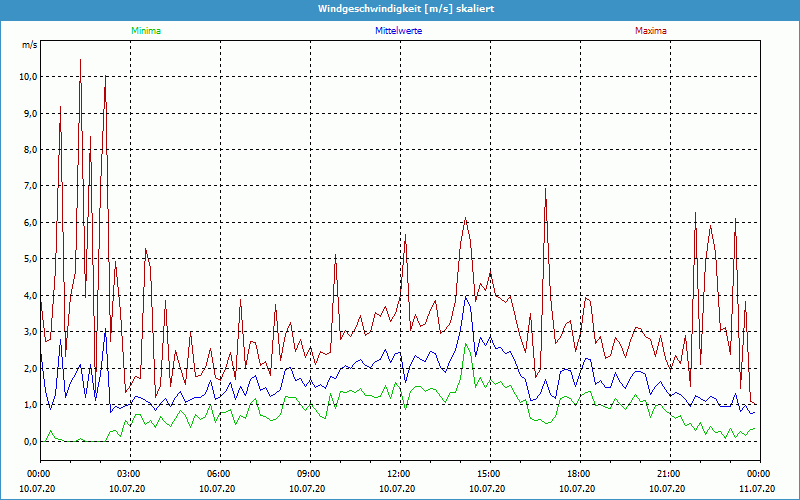Click the 18:00 time axis label
Image resolution: width=800 pixels, height=500 pixels.
pyautogui.click(x=579, y=474)
